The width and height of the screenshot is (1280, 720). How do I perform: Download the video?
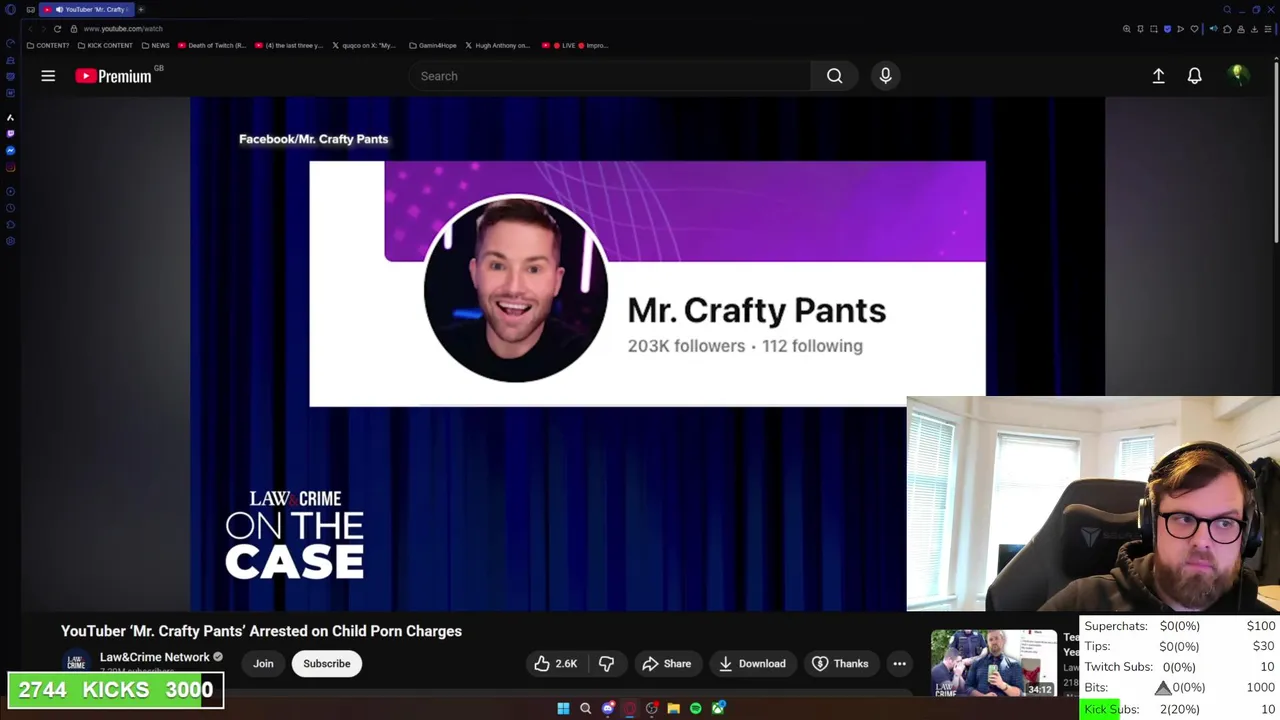click(x=752, y=663)
